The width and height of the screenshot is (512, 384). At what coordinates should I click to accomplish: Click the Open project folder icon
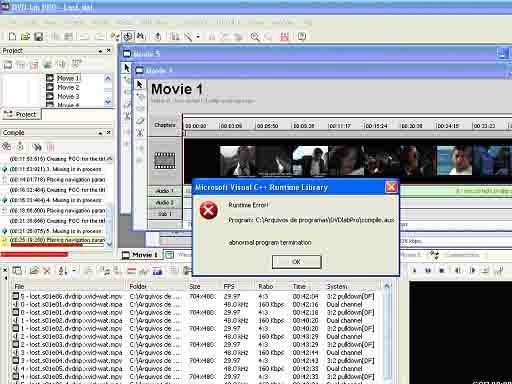click(25, 36)
